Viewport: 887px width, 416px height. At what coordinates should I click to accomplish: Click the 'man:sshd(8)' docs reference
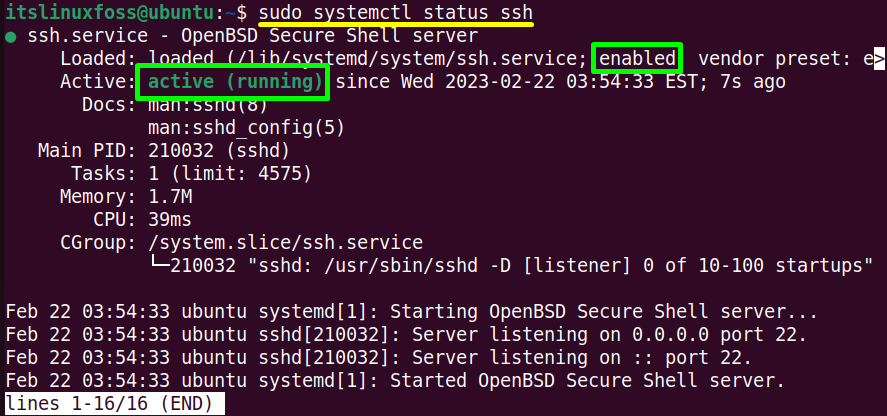[208, 105]
